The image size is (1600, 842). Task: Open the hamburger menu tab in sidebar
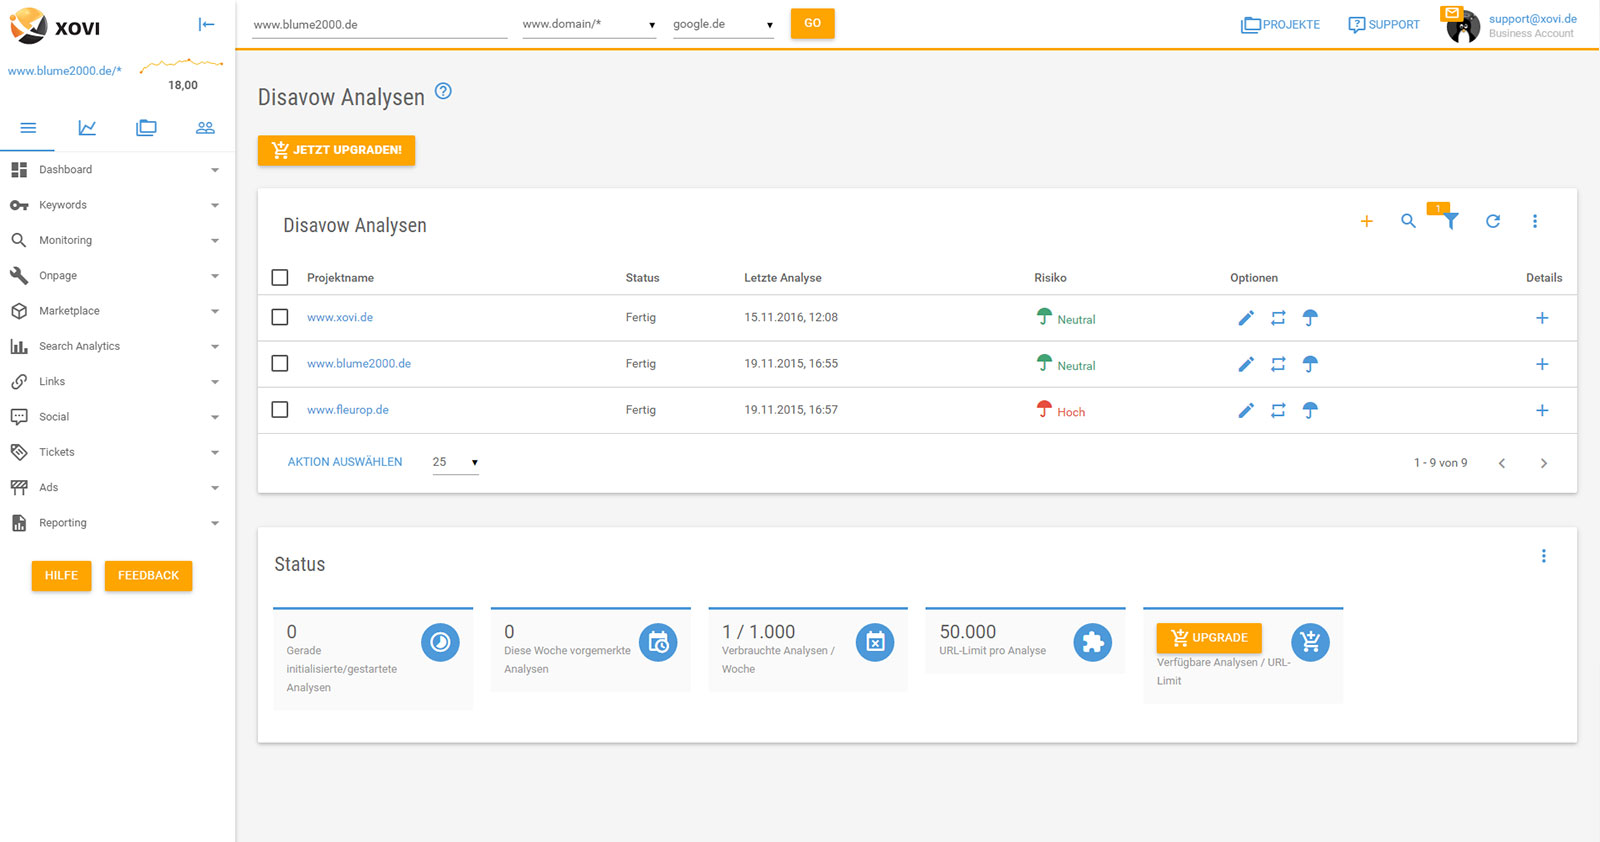[x=28, y=128]
